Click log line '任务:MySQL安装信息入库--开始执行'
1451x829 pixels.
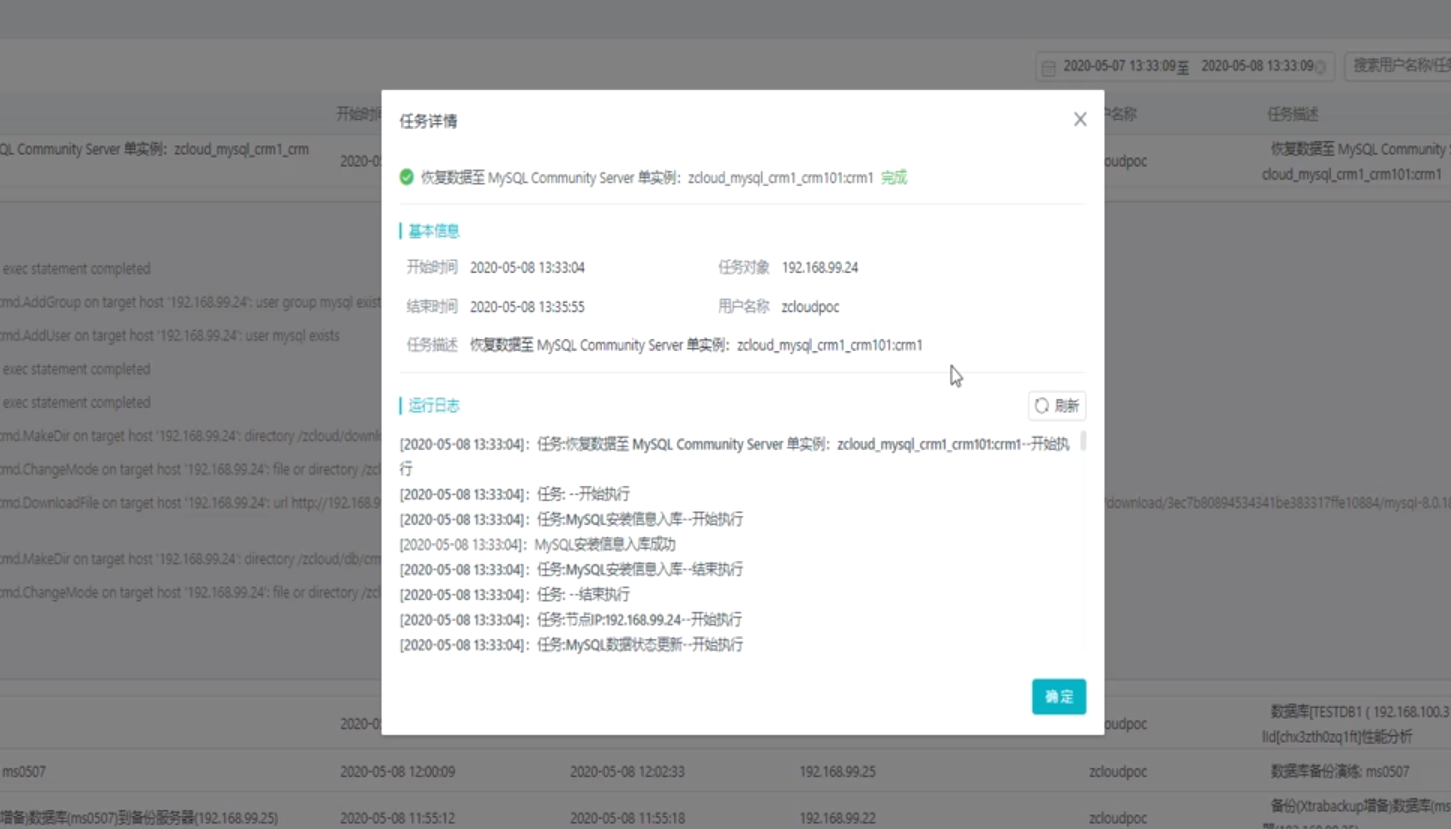pyautogui.click(x=571, y=520)
